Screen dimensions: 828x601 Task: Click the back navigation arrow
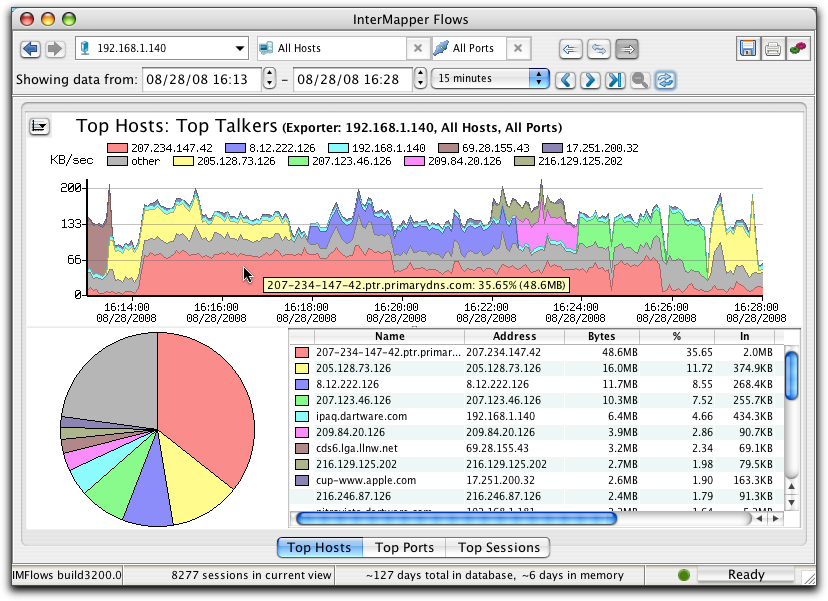pos(31,47)
